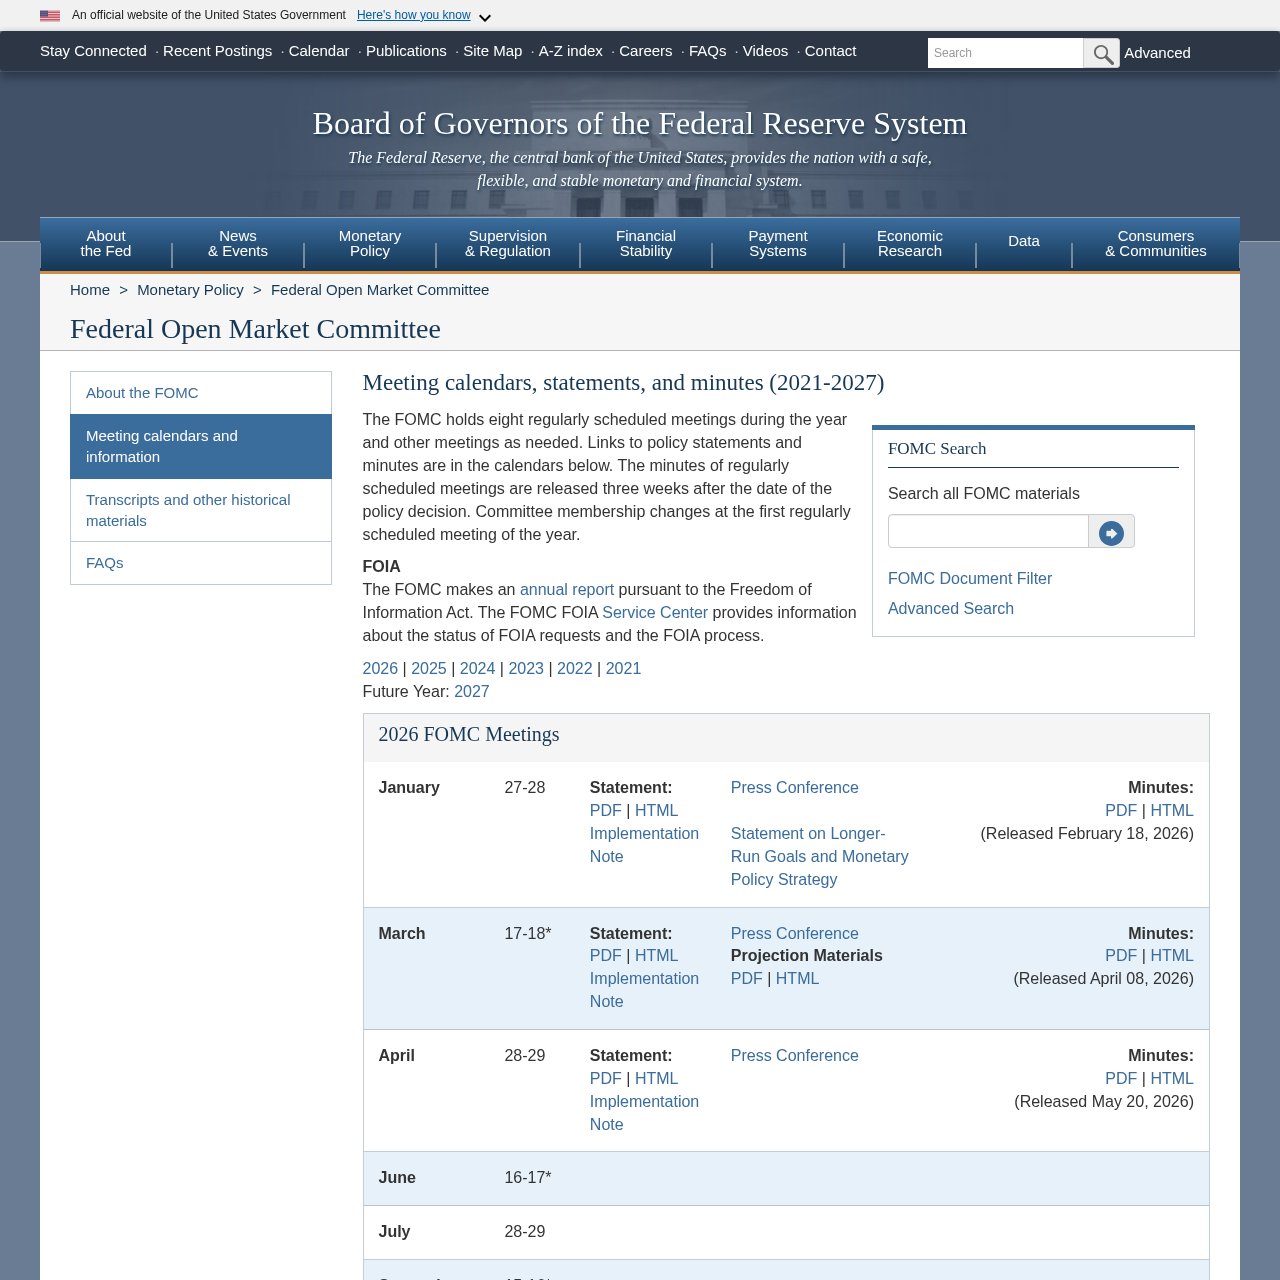Open the Contact link
This screenshot has width=1280, height=1280.
pos(830,51)
